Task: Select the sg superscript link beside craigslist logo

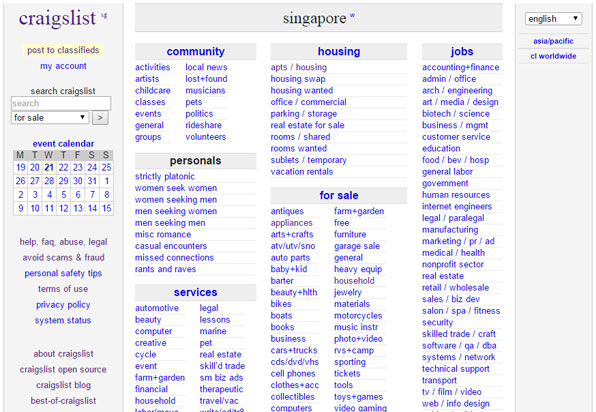Action: [x=104, y=16]
